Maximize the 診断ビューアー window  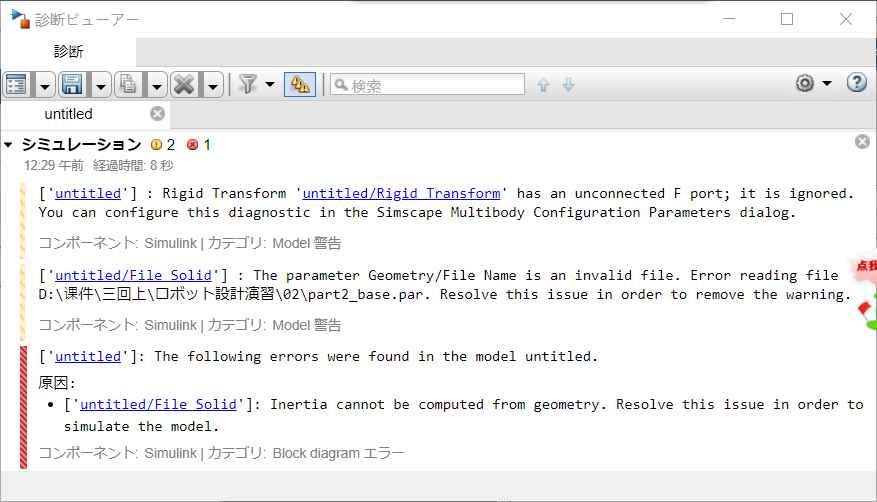point(787,19)
